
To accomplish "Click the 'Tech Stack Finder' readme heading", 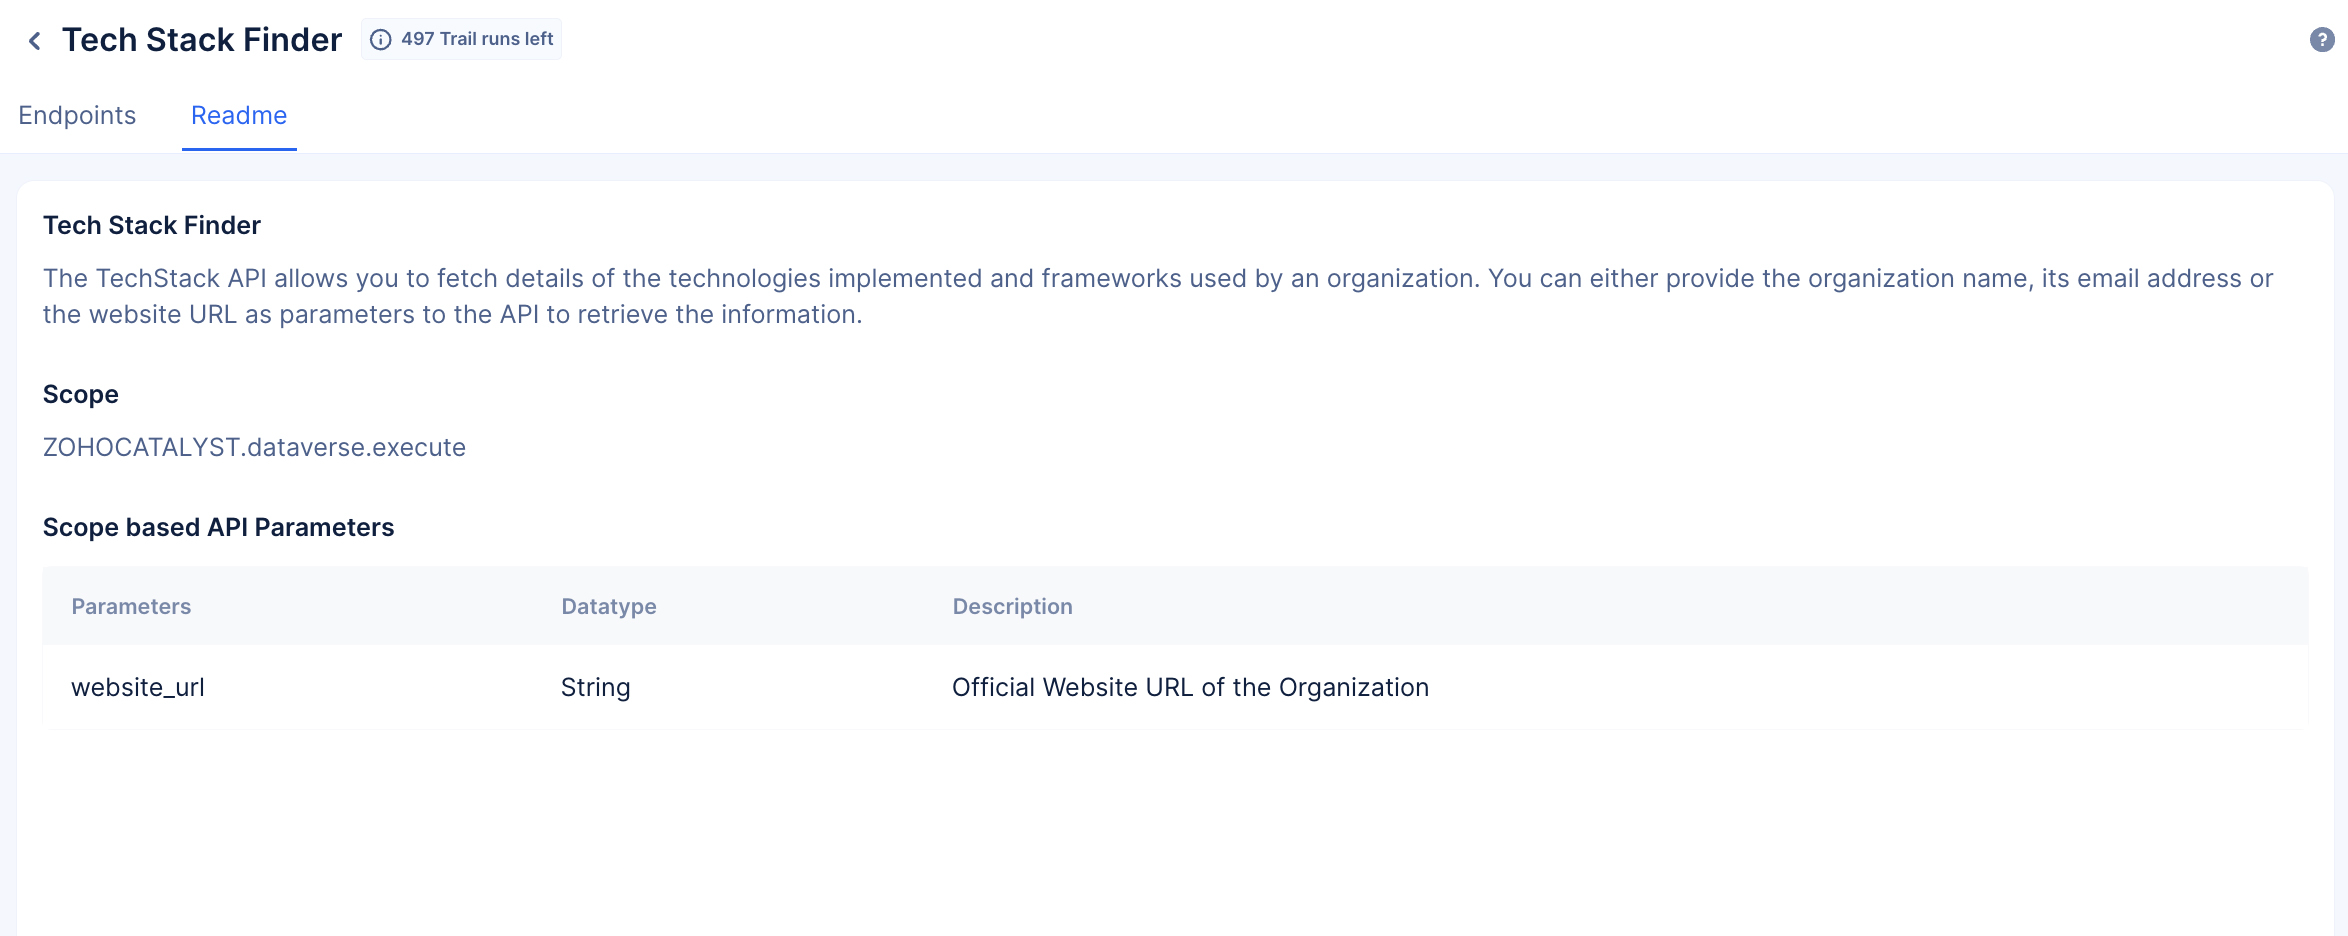I will click(152, 226).
